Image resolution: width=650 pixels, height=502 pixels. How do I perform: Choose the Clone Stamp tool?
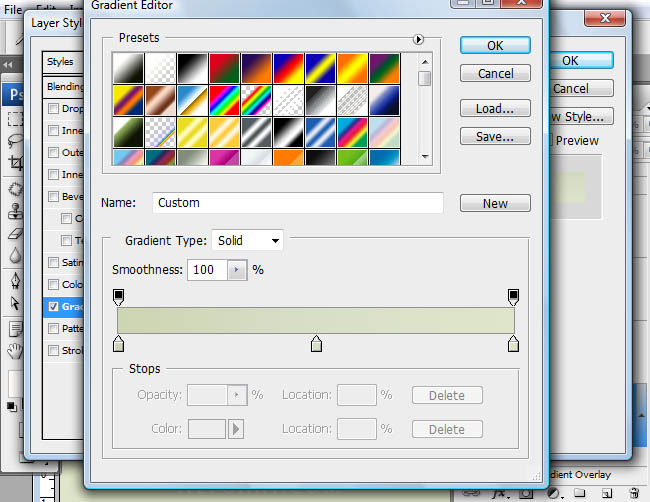(x=15, y=211)
